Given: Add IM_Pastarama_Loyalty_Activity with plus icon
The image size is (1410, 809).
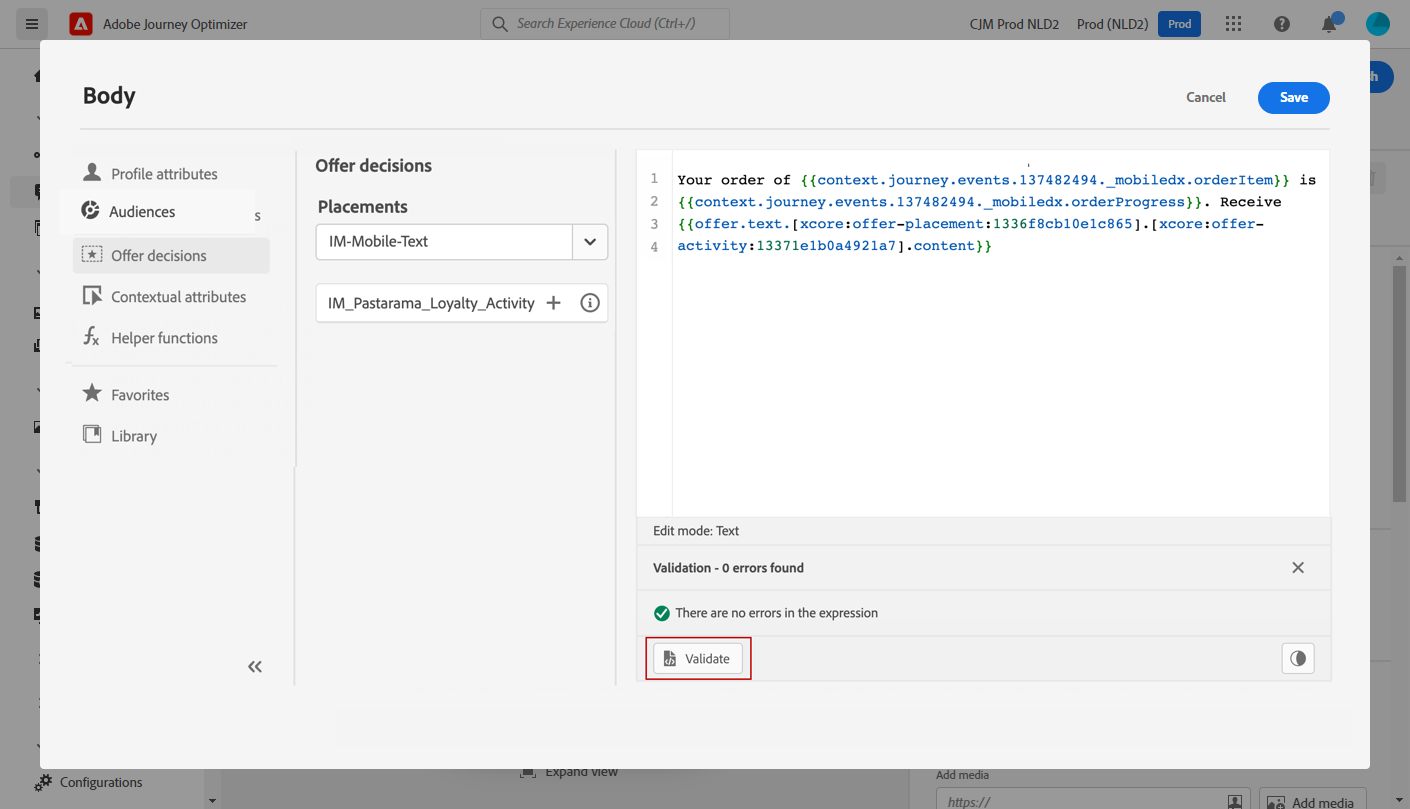Looking at the screenshot, I should pos(553,303).
